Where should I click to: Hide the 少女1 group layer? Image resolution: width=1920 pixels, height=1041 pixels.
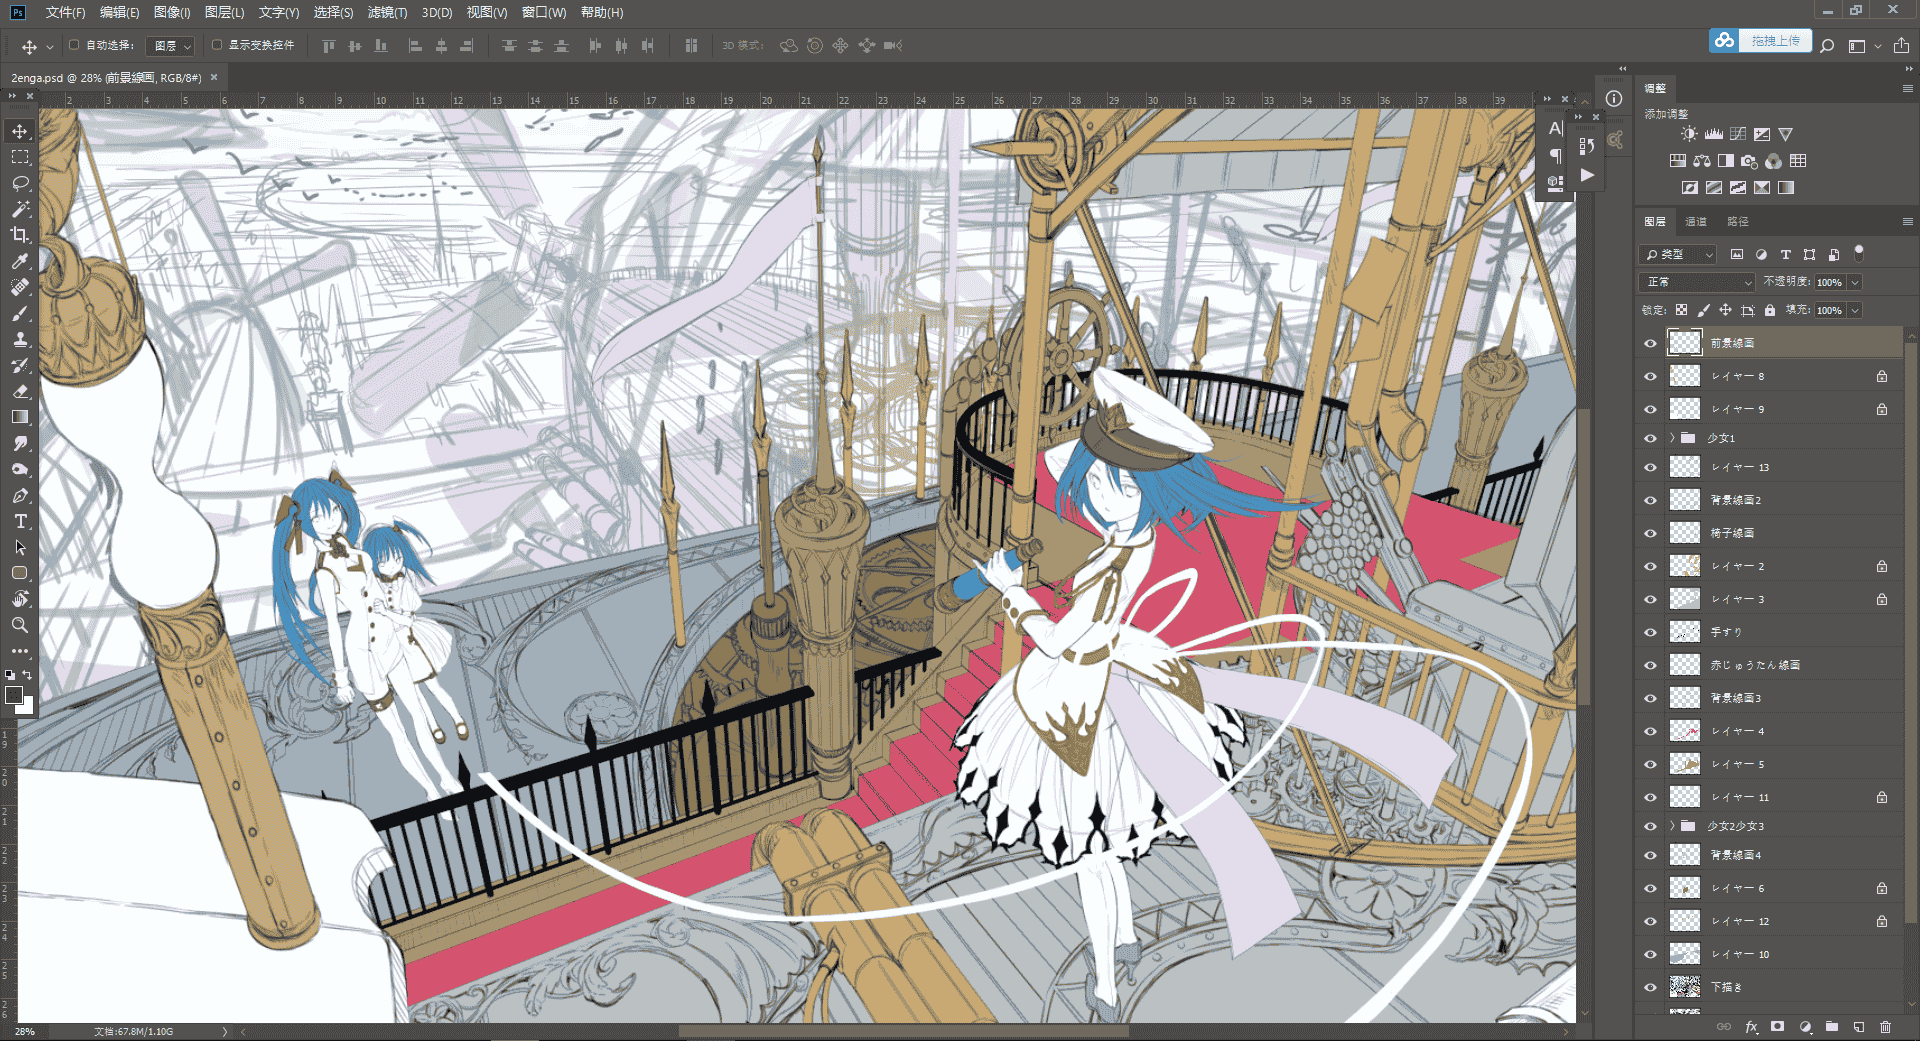point(1650,438)
